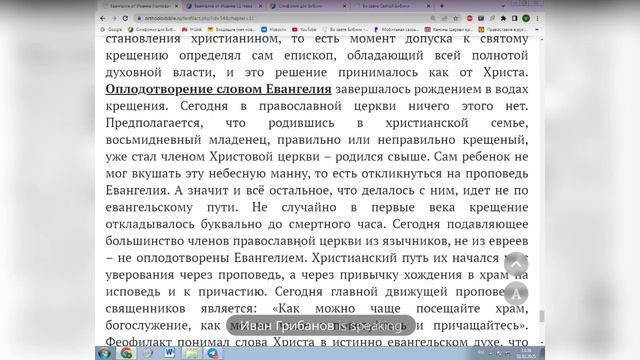The width and height of the screenshot is (640, 360).
Task: Open Microsoft Word from the taskbar
Action: (169, 353)
